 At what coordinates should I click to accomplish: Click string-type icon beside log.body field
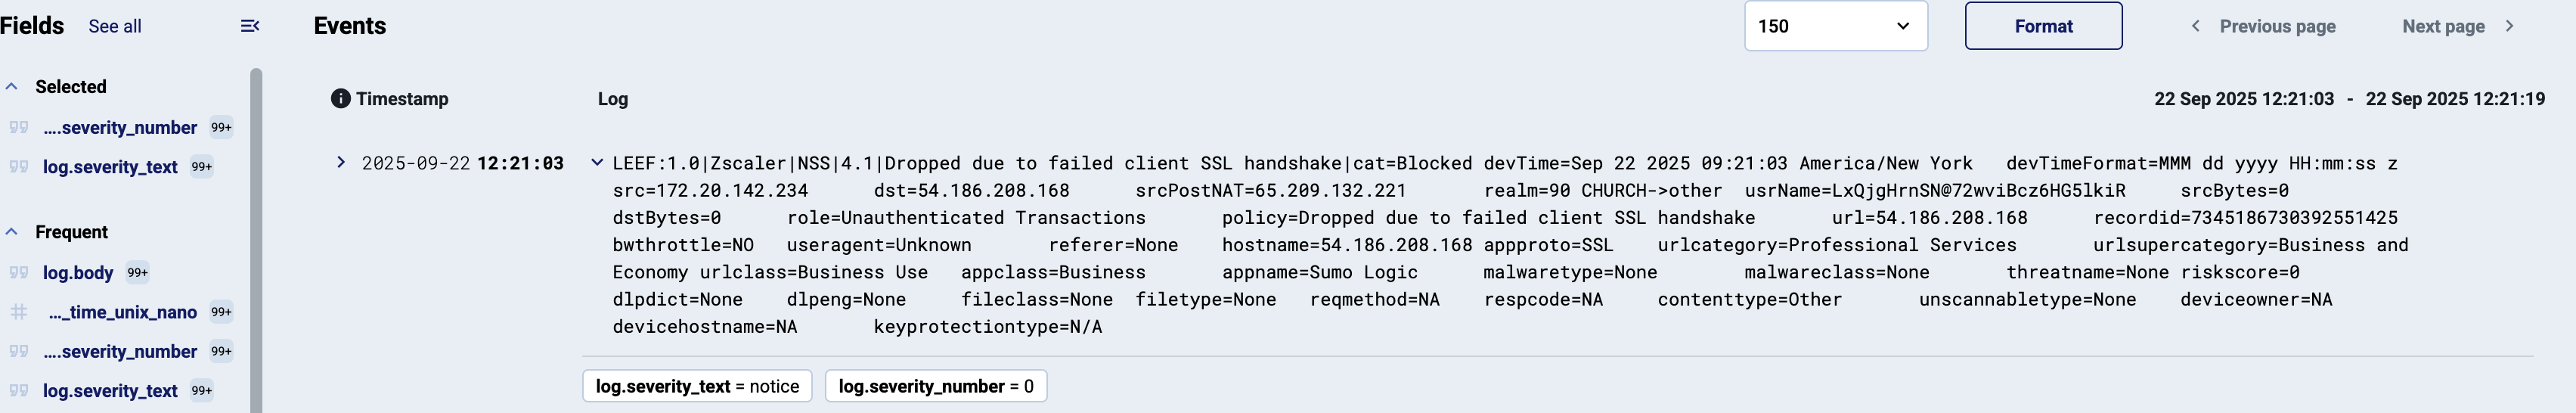pos(18,272)
